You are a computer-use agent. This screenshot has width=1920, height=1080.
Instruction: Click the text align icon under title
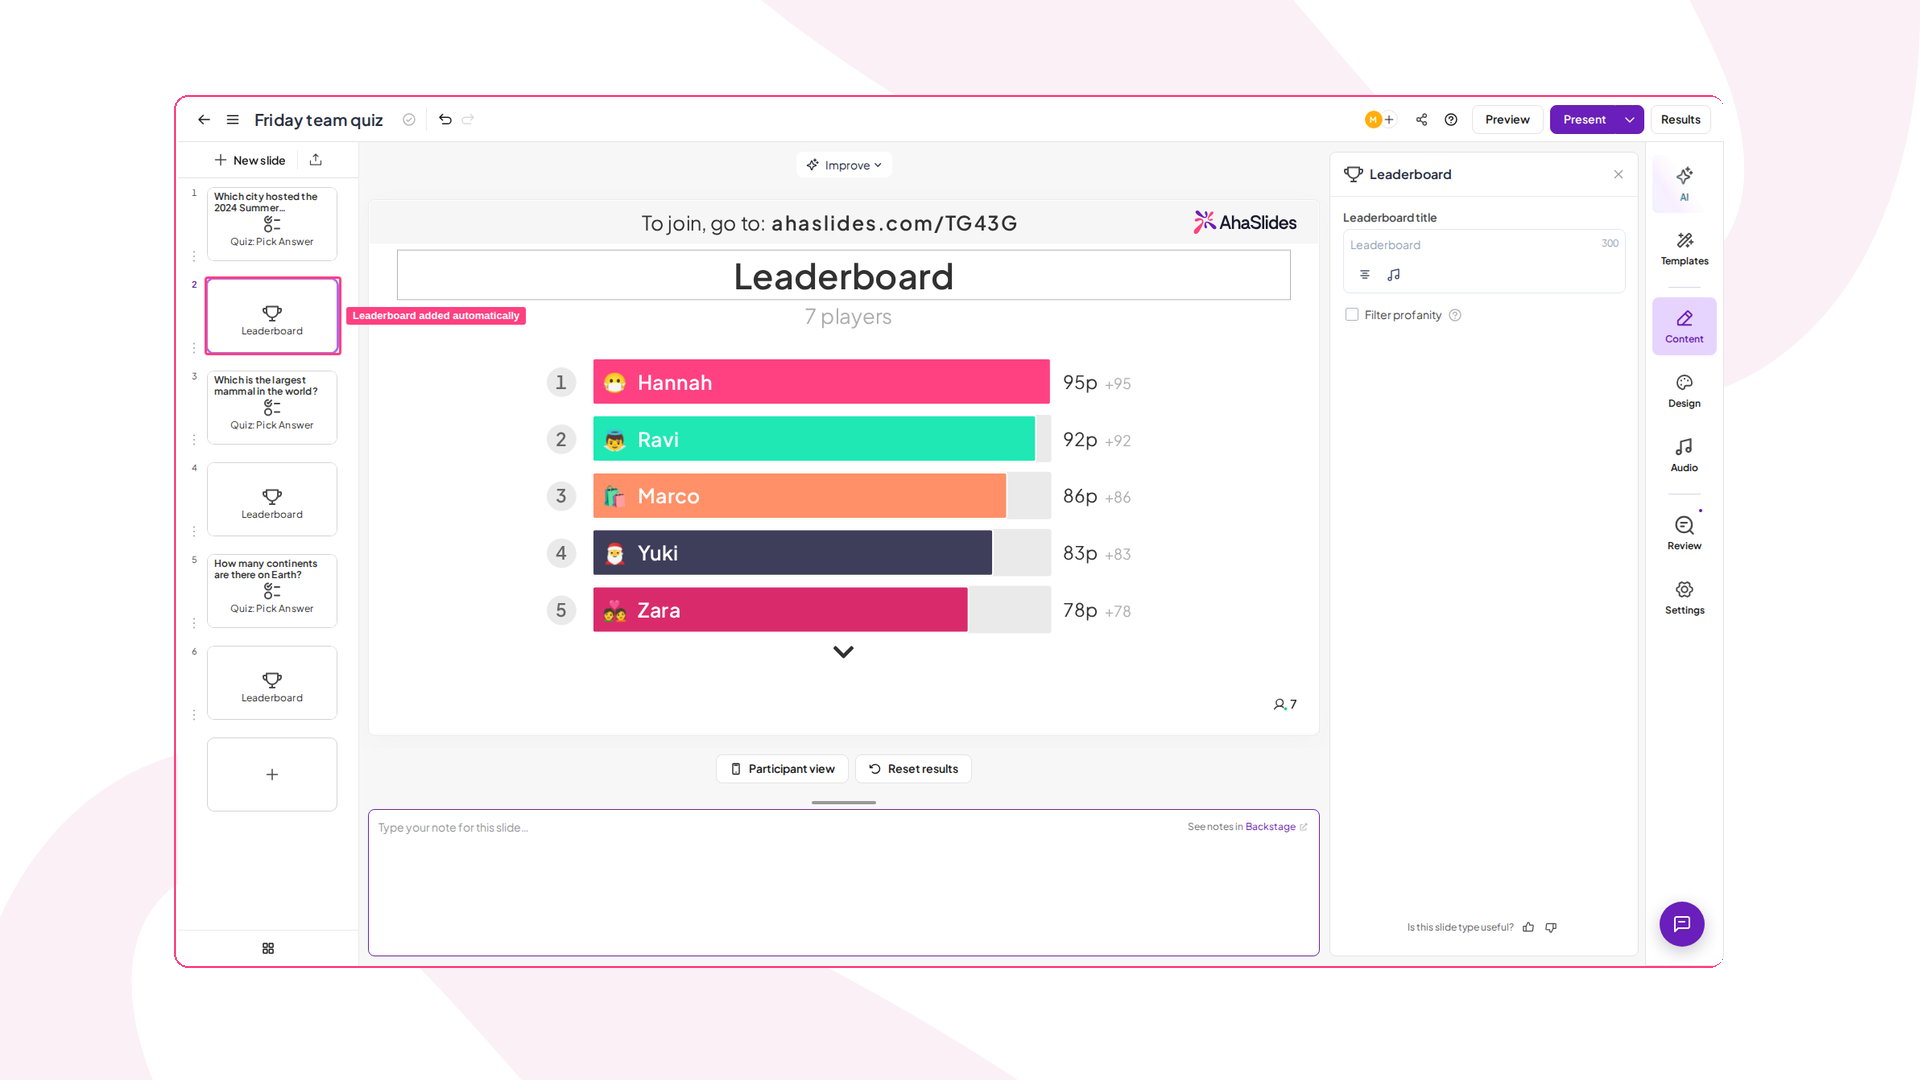(x=1365, y=275)
